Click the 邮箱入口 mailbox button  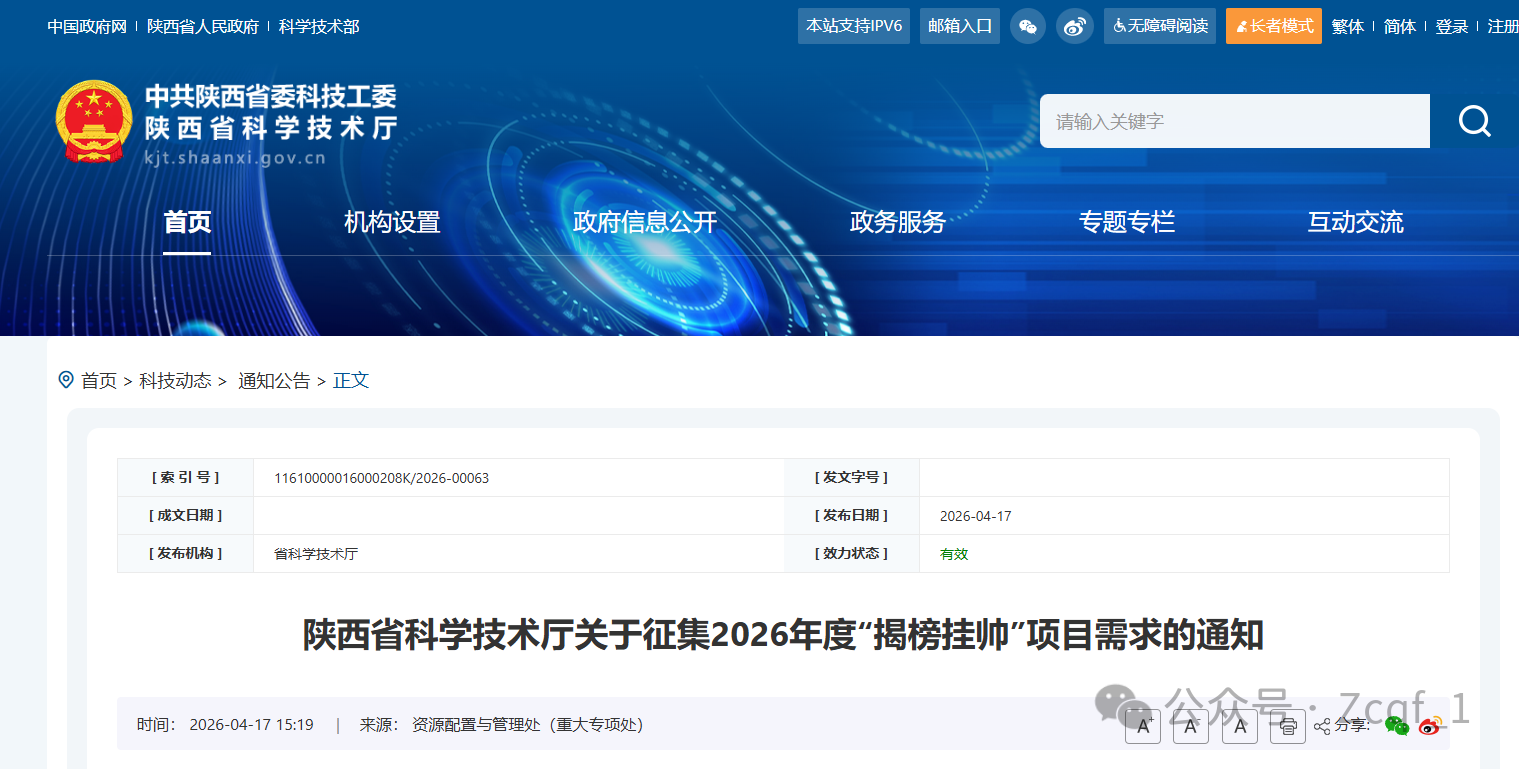coord(960,26)
